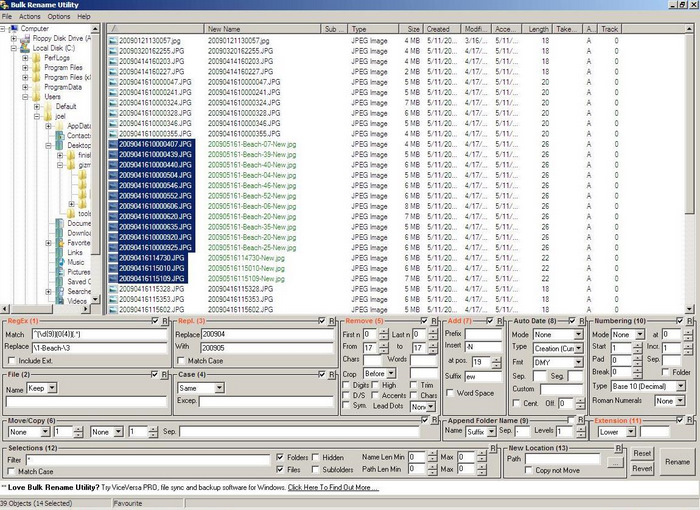
Task: Open the Options menu
Action: (59, 17)
